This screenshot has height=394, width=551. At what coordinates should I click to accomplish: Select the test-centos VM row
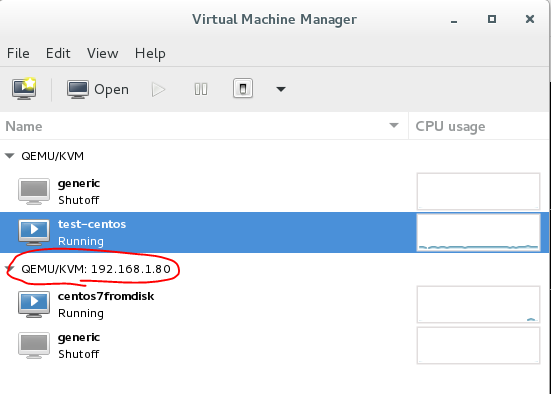(x=274, y=232)
